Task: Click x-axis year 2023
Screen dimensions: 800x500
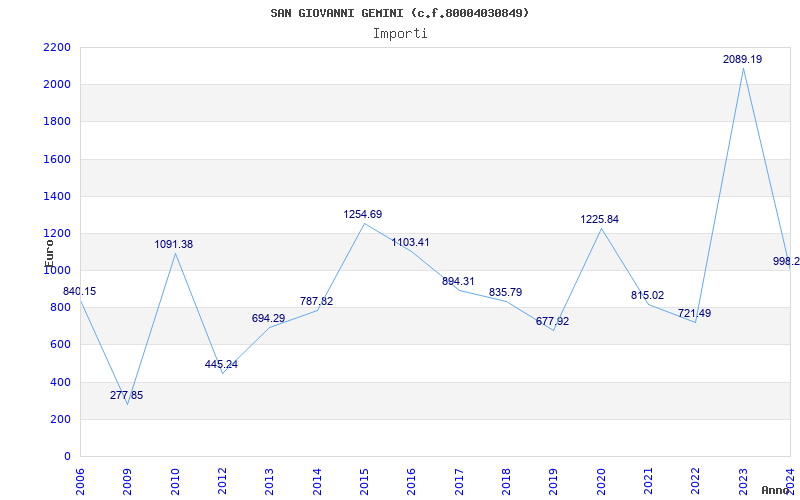Action: coord(743,482)
